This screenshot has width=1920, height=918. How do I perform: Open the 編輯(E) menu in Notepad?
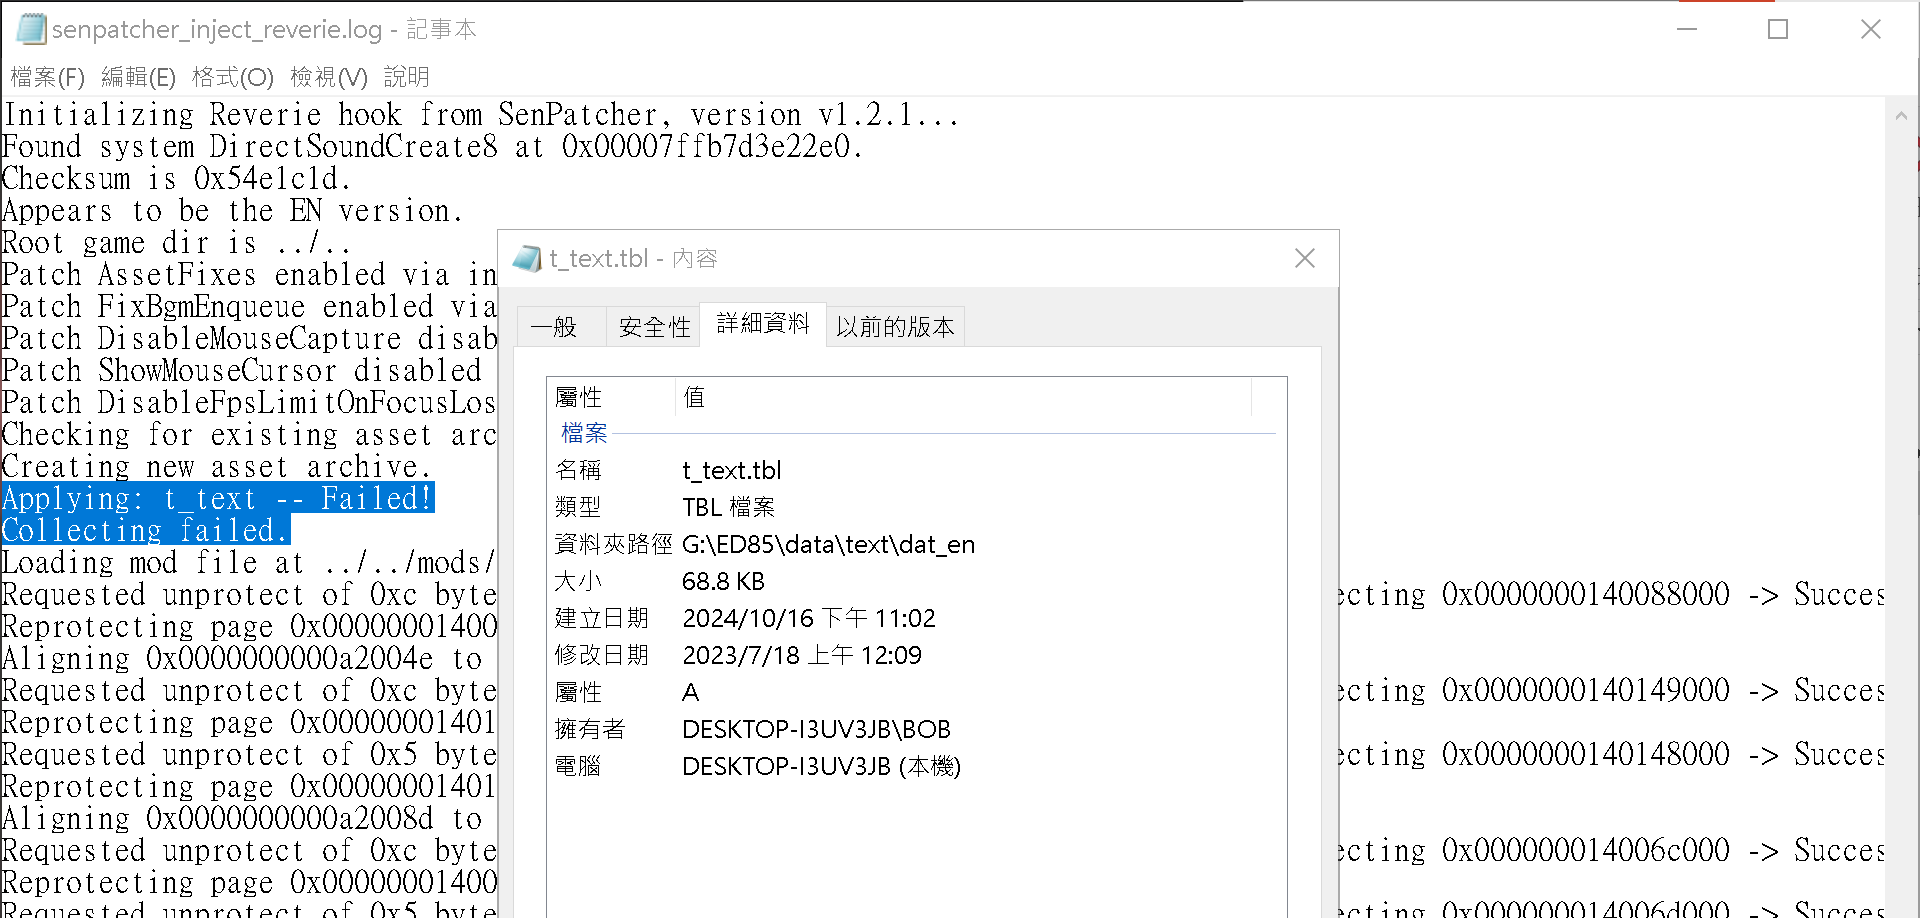(138, 77)
